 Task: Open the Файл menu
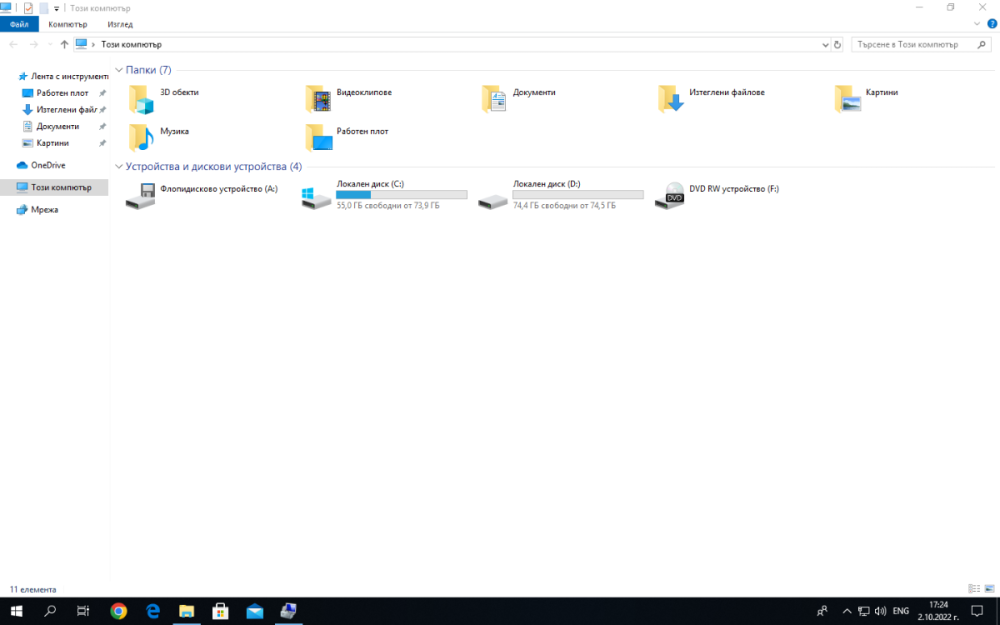[19, 24]
